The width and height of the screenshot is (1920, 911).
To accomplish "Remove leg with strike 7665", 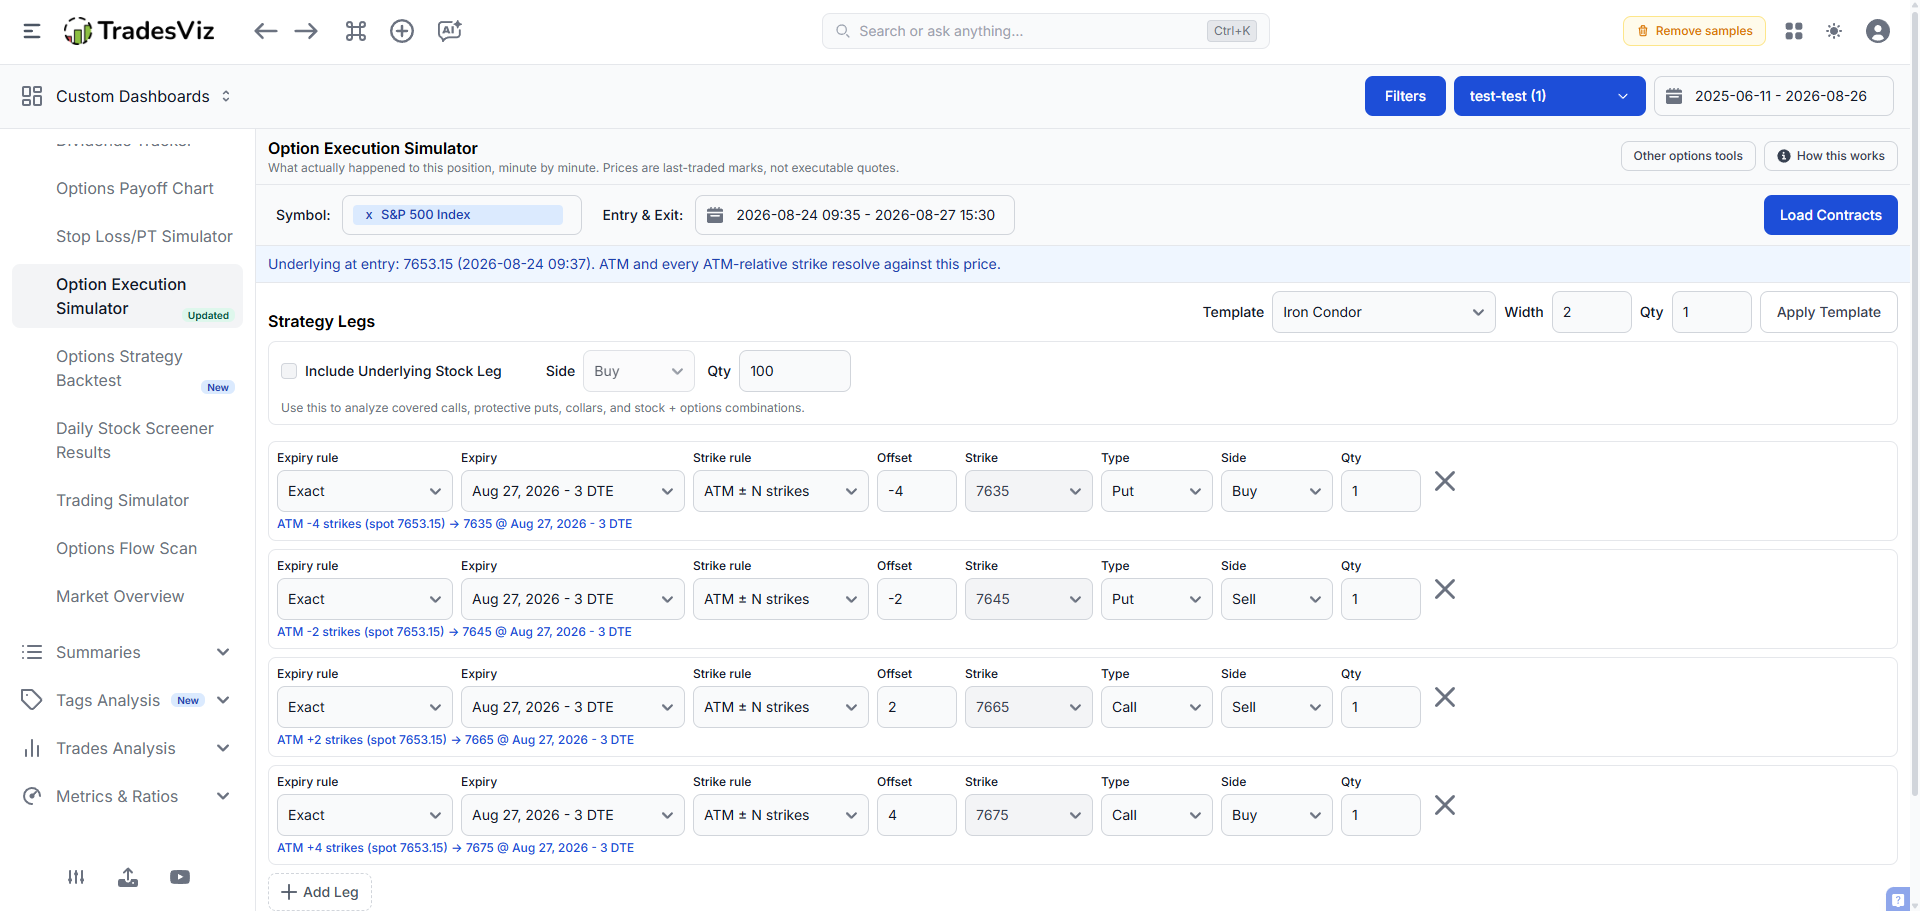I will 1445,697.
